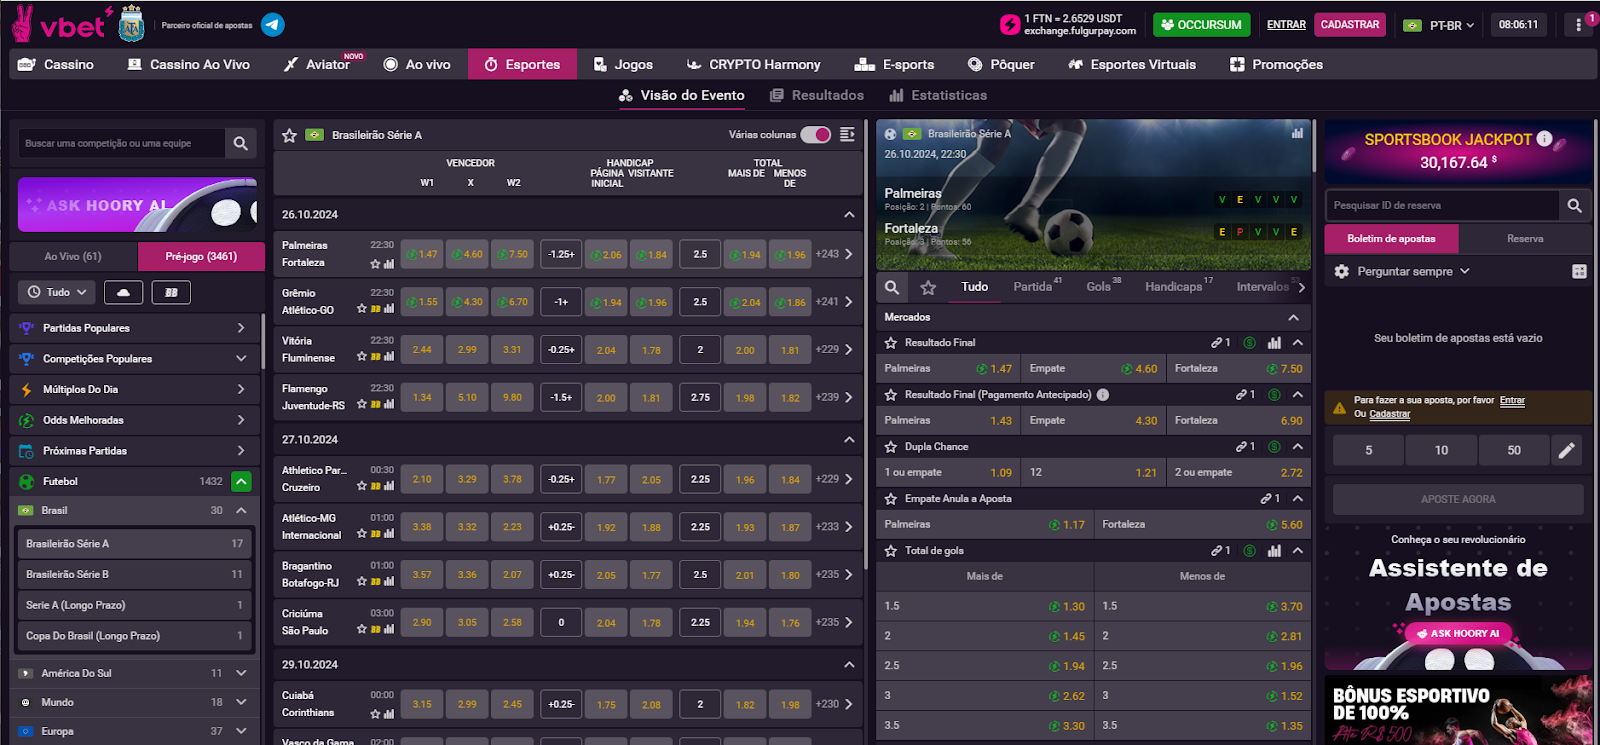Open the Aviator menu item
Screen dimensions: 1600x745
coord(319,64)
